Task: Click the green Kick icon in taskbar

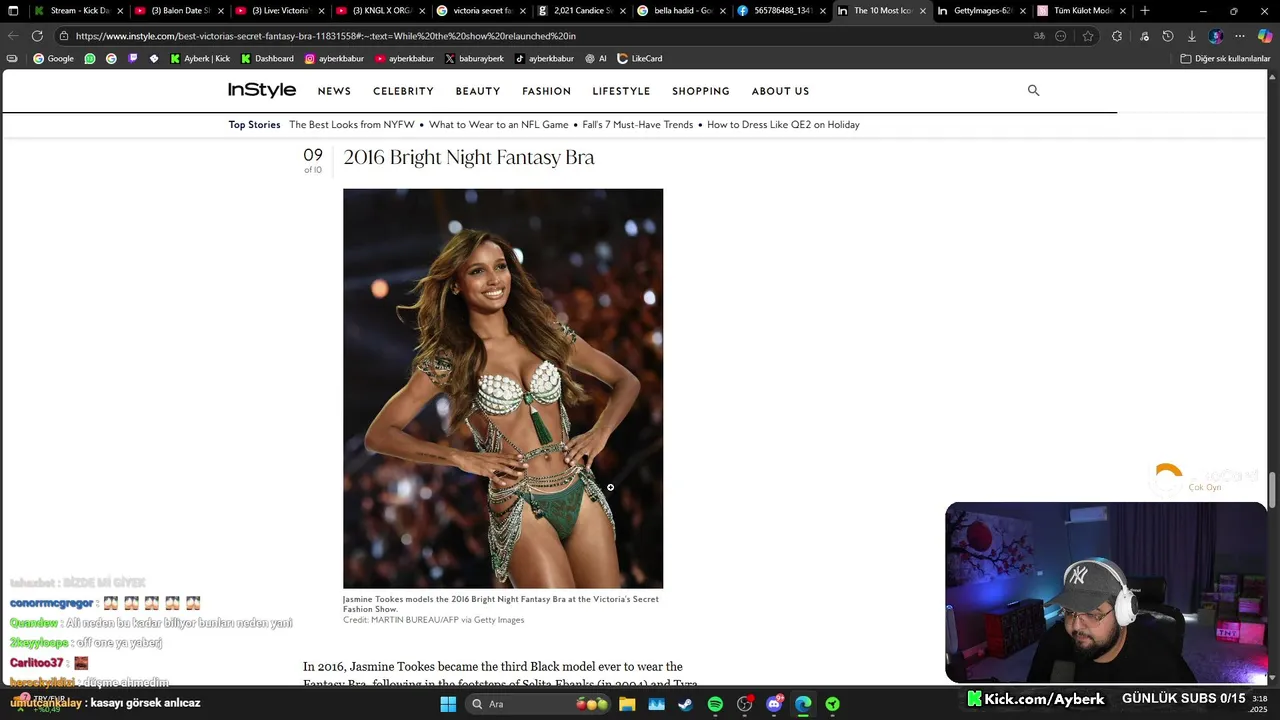Action: pyautogui.click(x=832, y=704)
